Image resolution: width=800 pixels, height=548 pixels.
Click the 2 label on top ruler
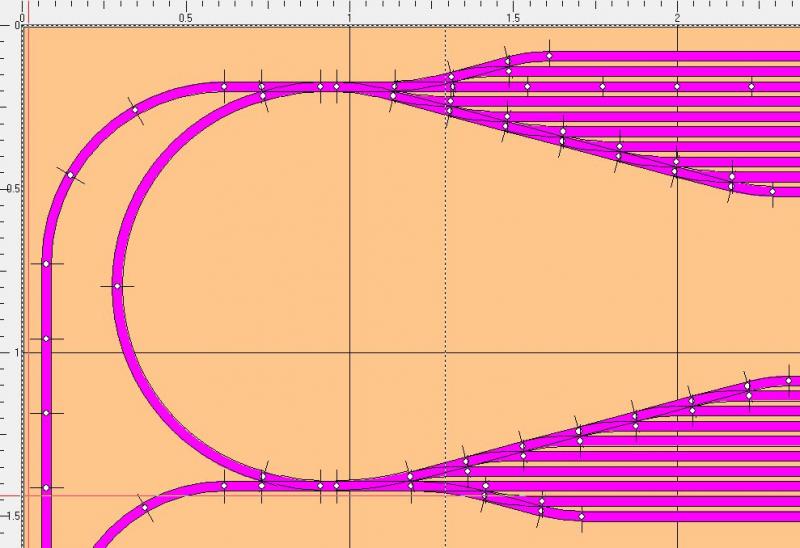click(x=677, y=18)
